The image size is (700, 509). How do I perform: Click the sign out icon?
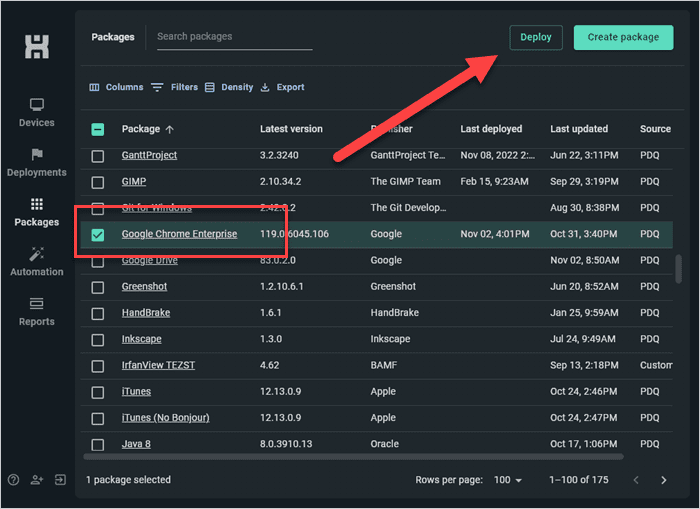60,480
